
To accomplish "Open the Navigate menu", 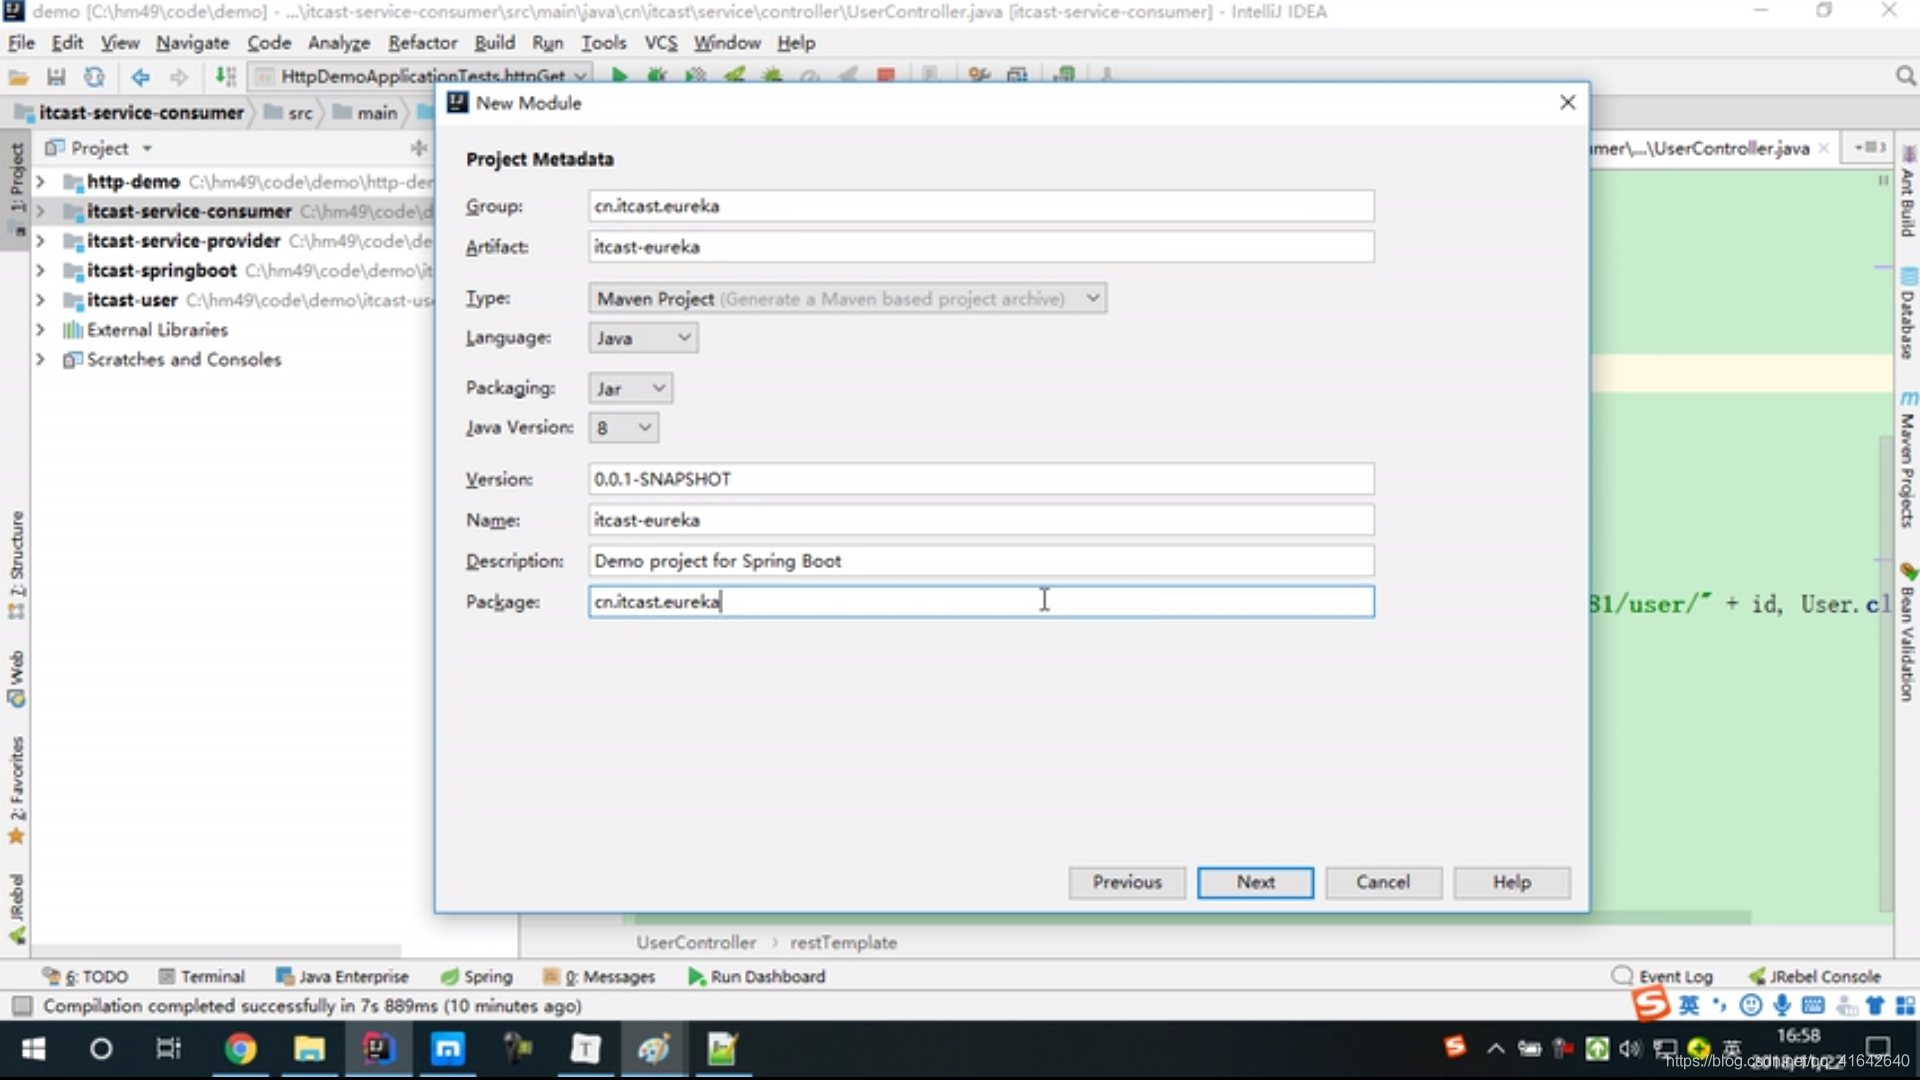I will pyautogui.click(x=192, y=43).
